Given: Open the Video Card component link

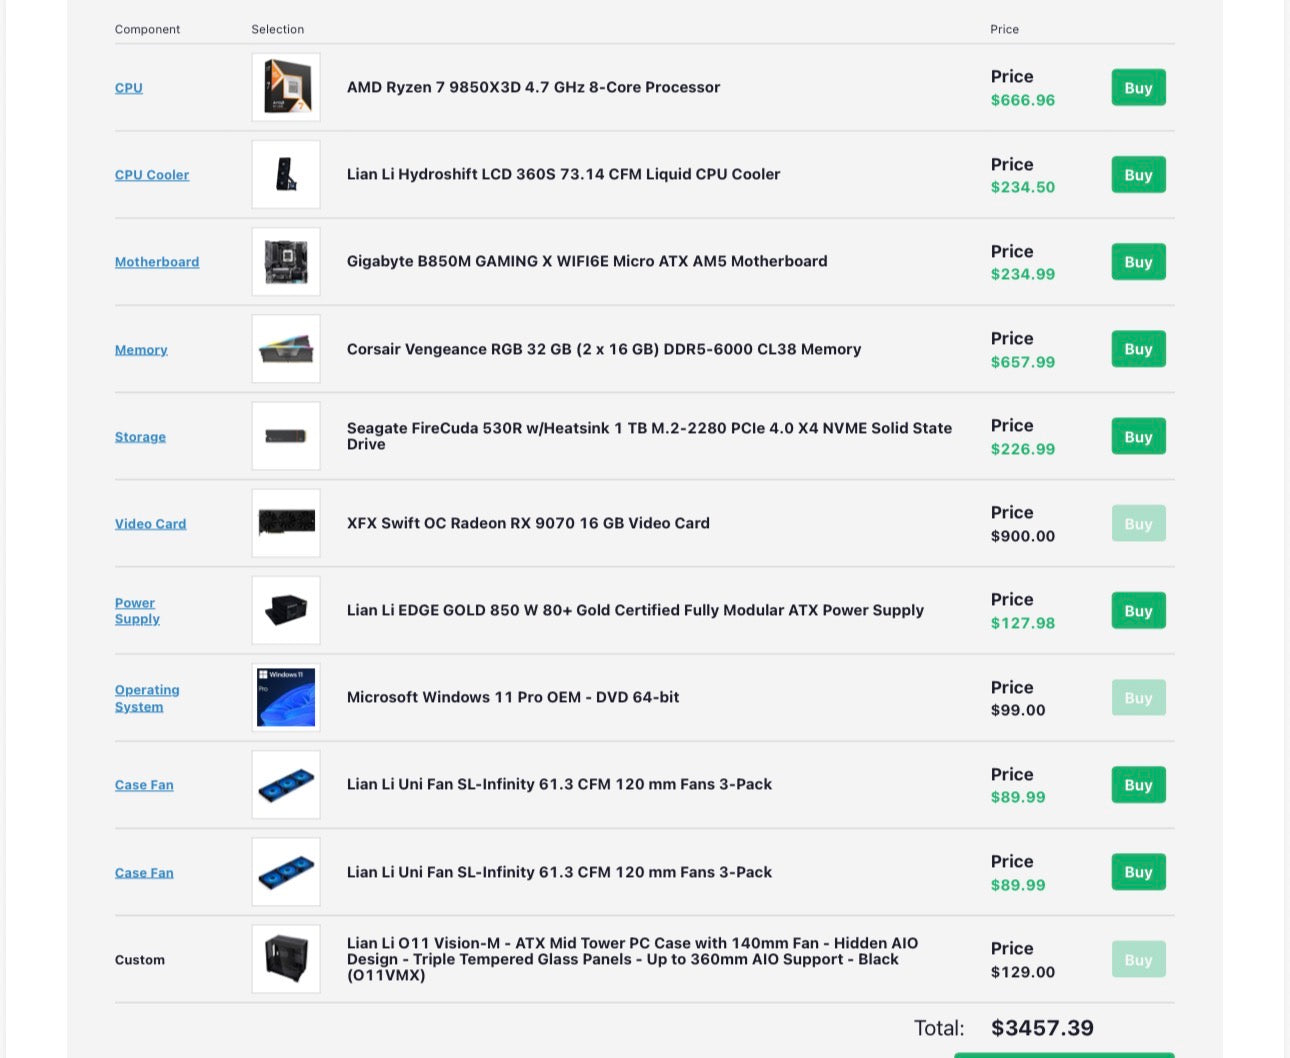Looking at the screenshot, I should click(150, 524).
